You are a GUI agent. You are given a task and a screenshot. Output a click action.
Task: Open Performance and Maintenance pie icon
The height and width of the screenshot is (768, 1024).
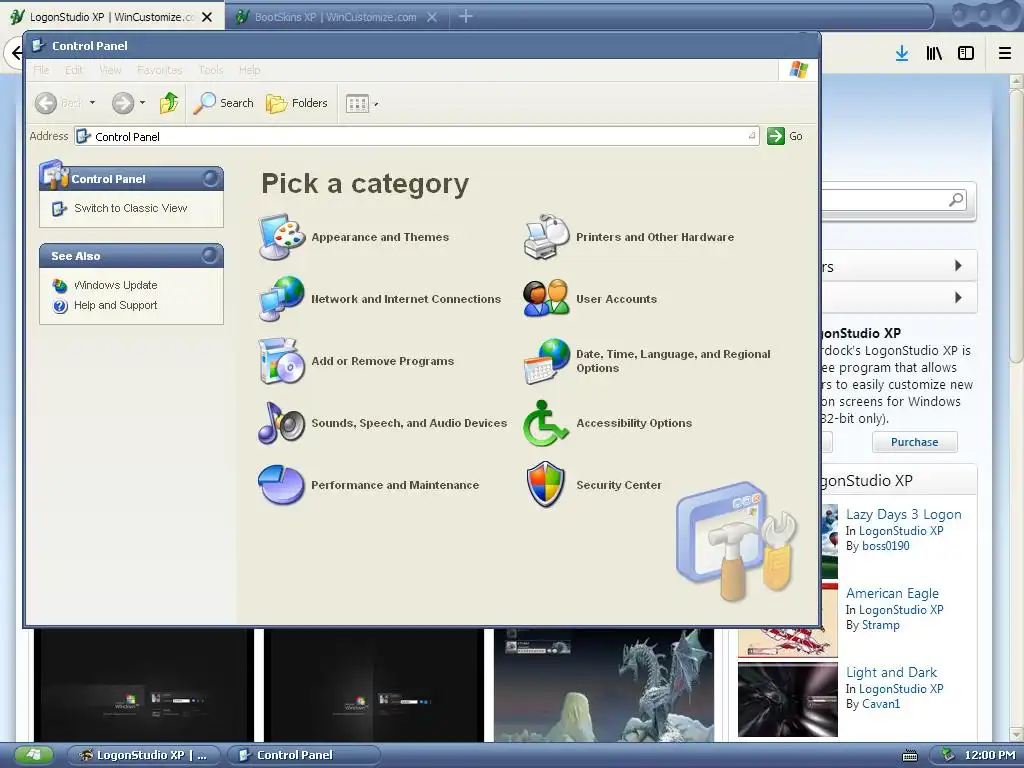tap(281, 485)
